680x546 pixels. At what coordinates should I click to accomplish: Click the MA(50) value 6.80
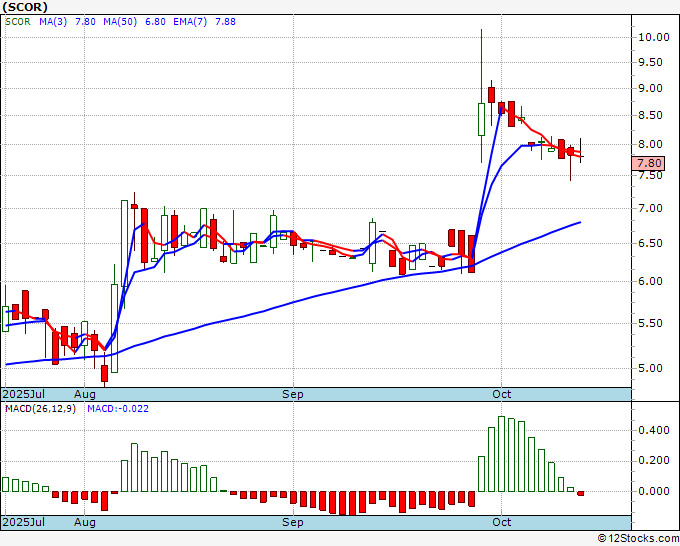[155, 22]
